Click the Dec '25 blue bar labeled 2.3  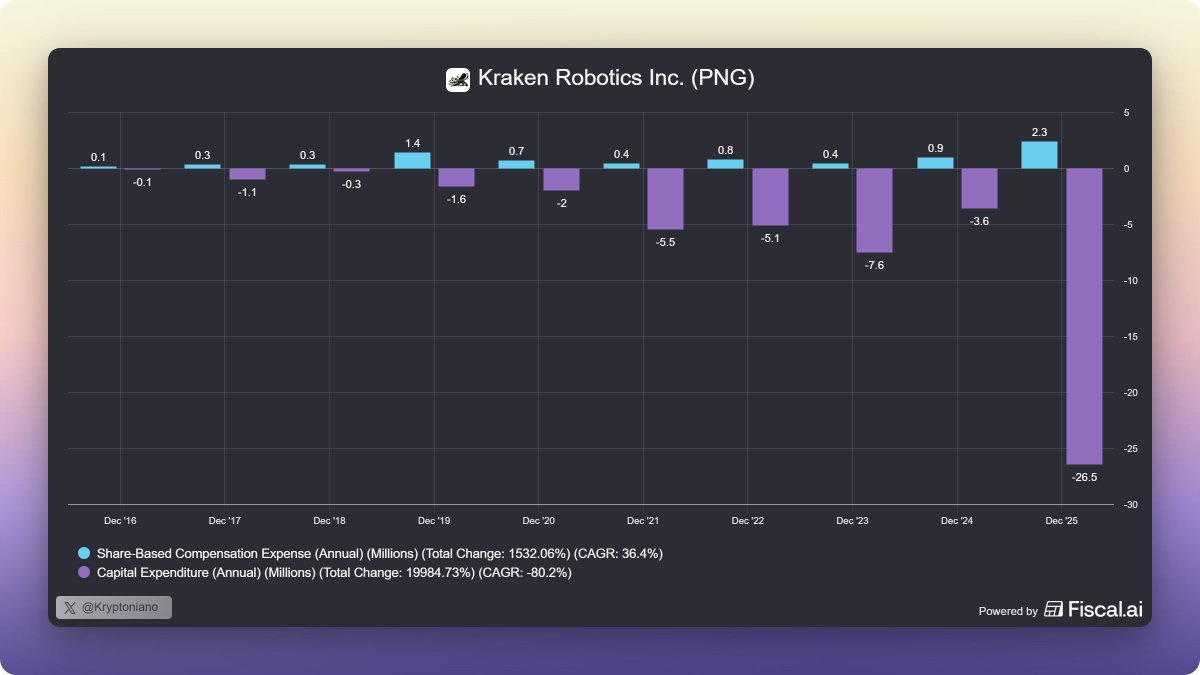pos(1039,155)
